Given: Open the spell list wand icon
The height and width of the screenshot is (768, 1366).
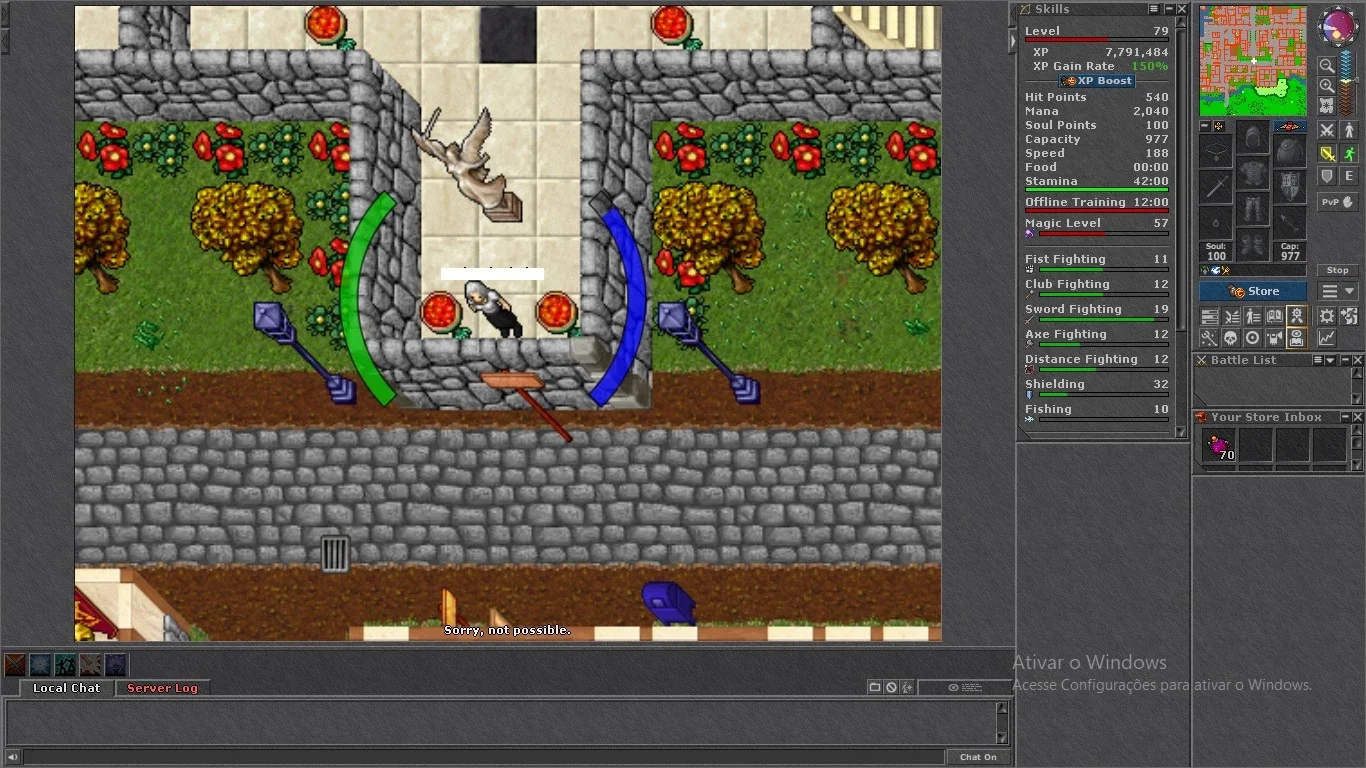Looking at the screenshot, I should (x=1208, y=336).
